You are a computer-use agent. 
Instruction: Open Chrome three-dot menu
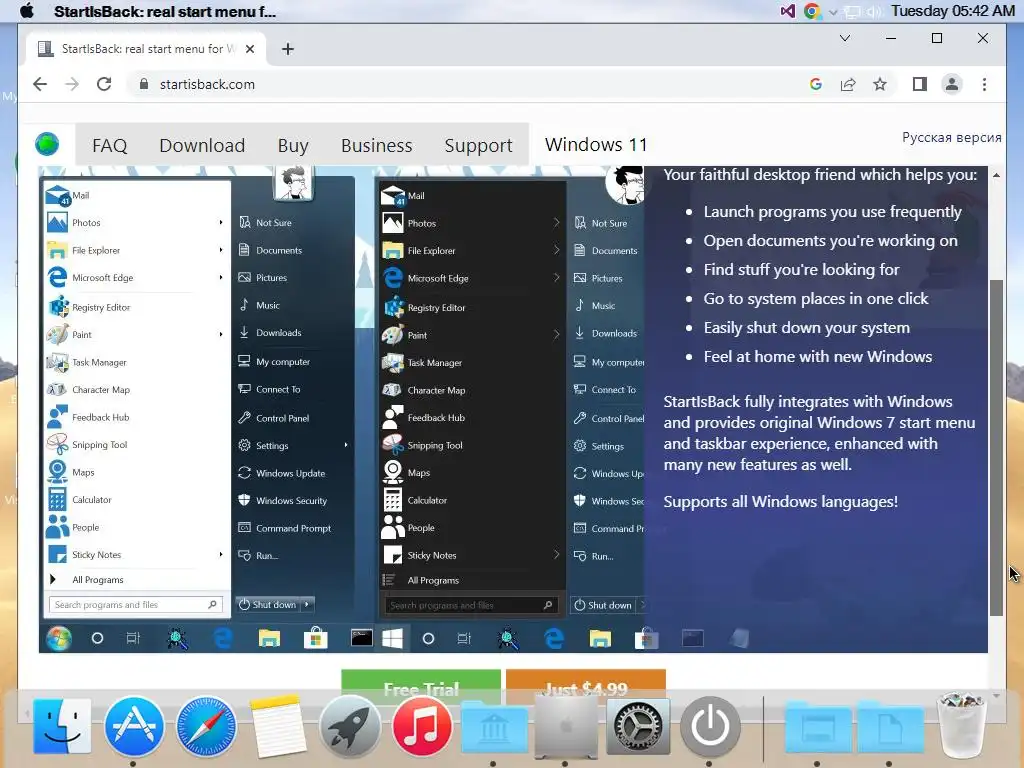point(984,84)
